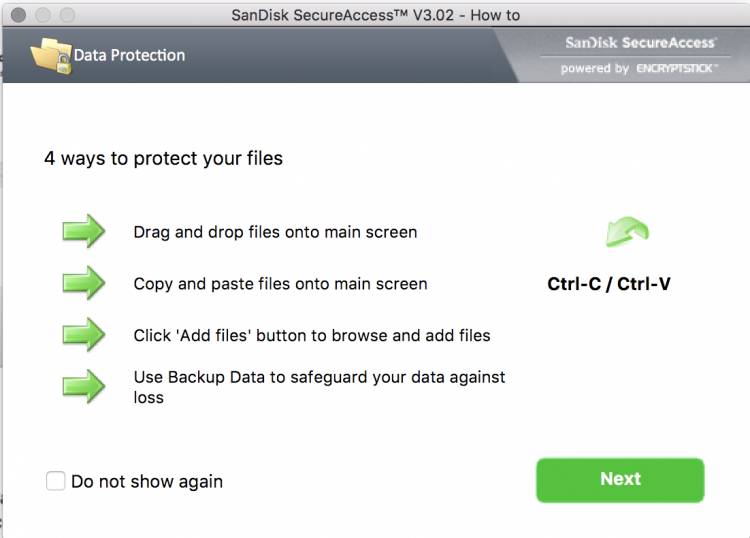The width and height of the screenshot is (750, 538).
Task: Select the Drag and drop files text
Action: click(275, 232)
